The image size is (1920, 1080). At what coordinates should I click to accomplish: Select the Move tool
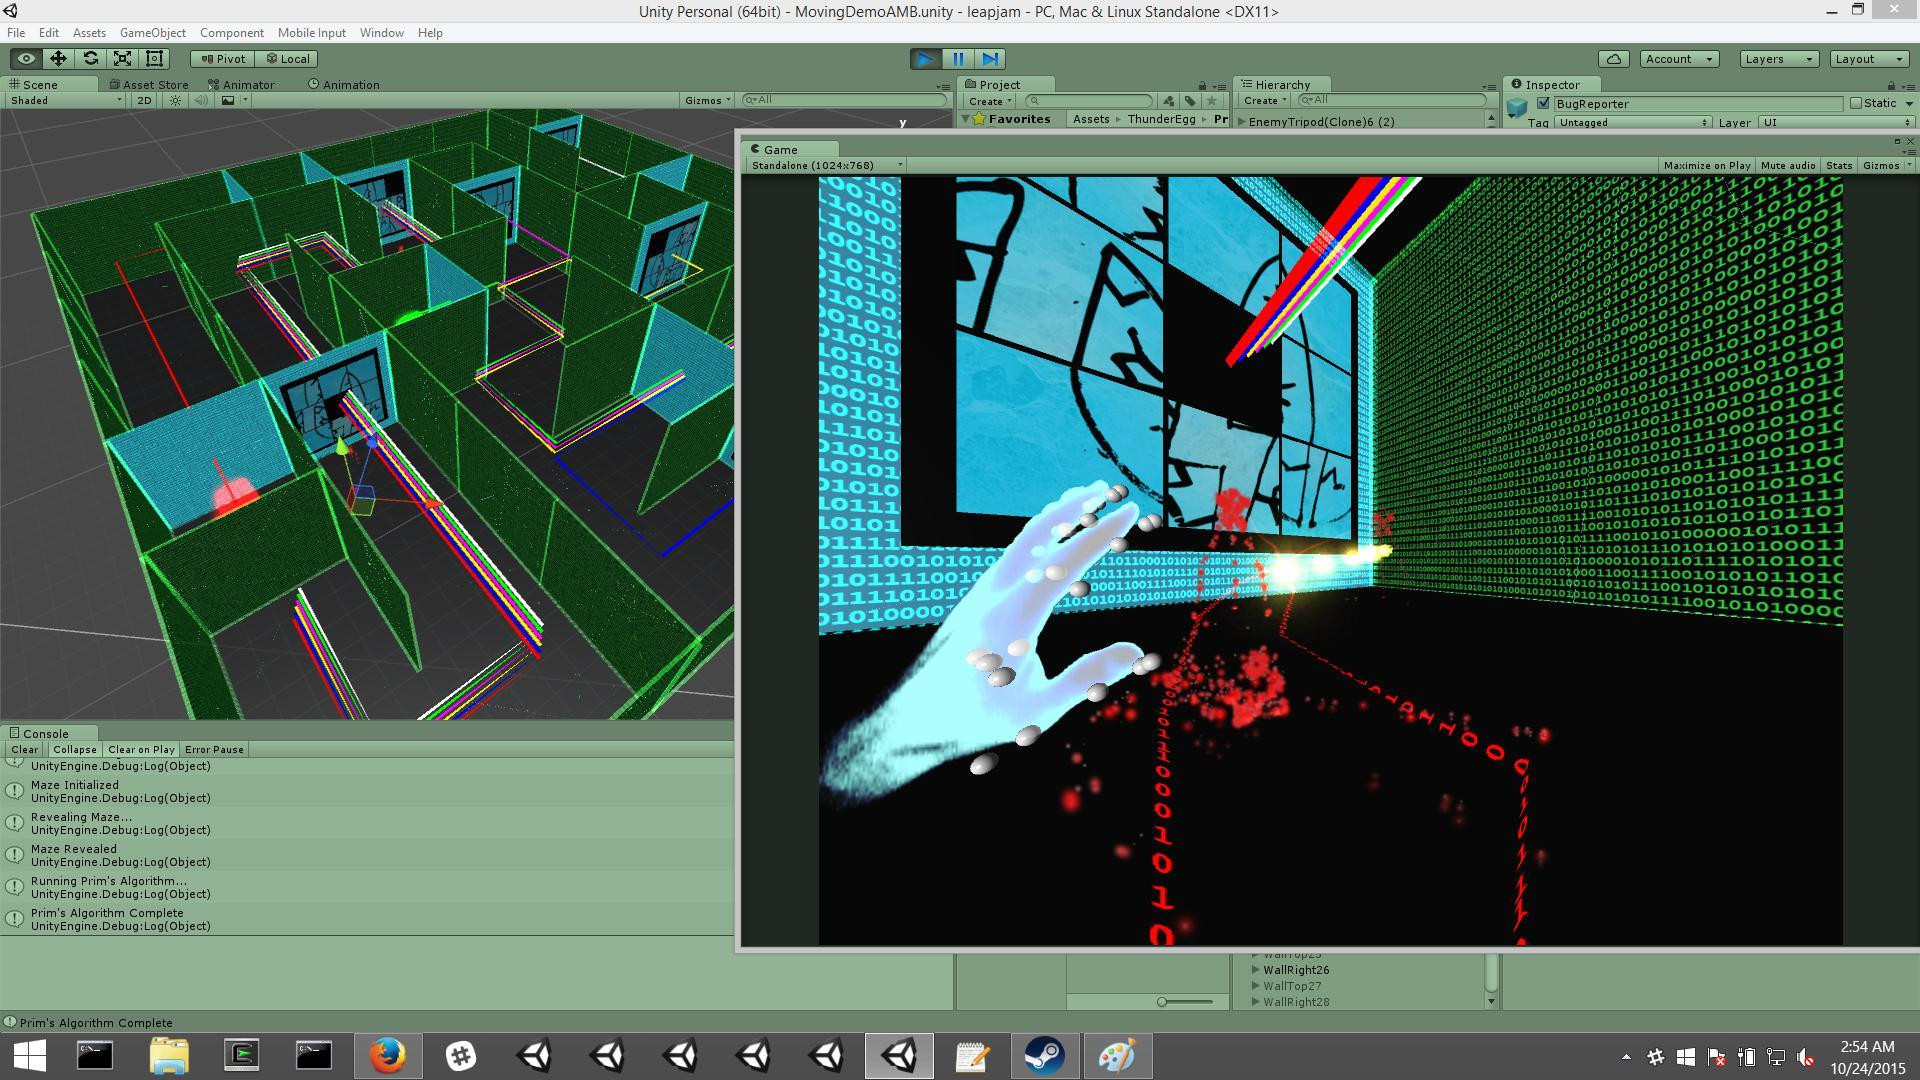point(58,59)
